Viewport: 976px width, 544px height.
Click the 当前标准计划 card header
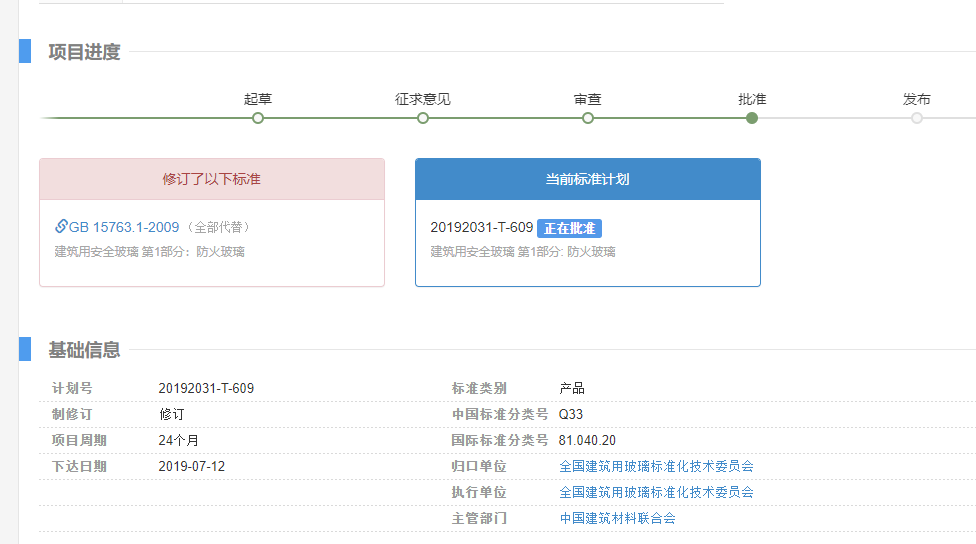tap(587, 179)
